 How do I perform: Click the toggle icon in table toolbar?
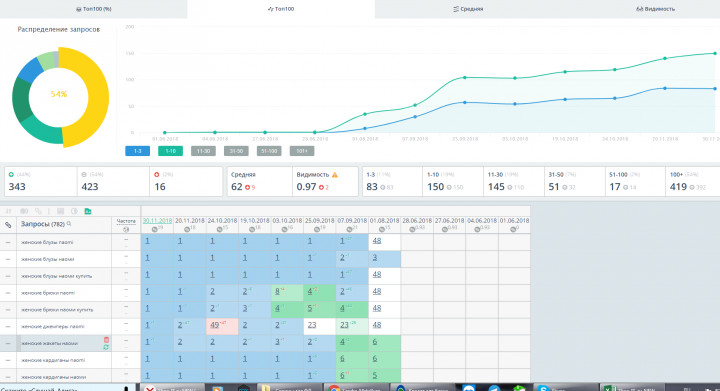[x=24, y=211]
